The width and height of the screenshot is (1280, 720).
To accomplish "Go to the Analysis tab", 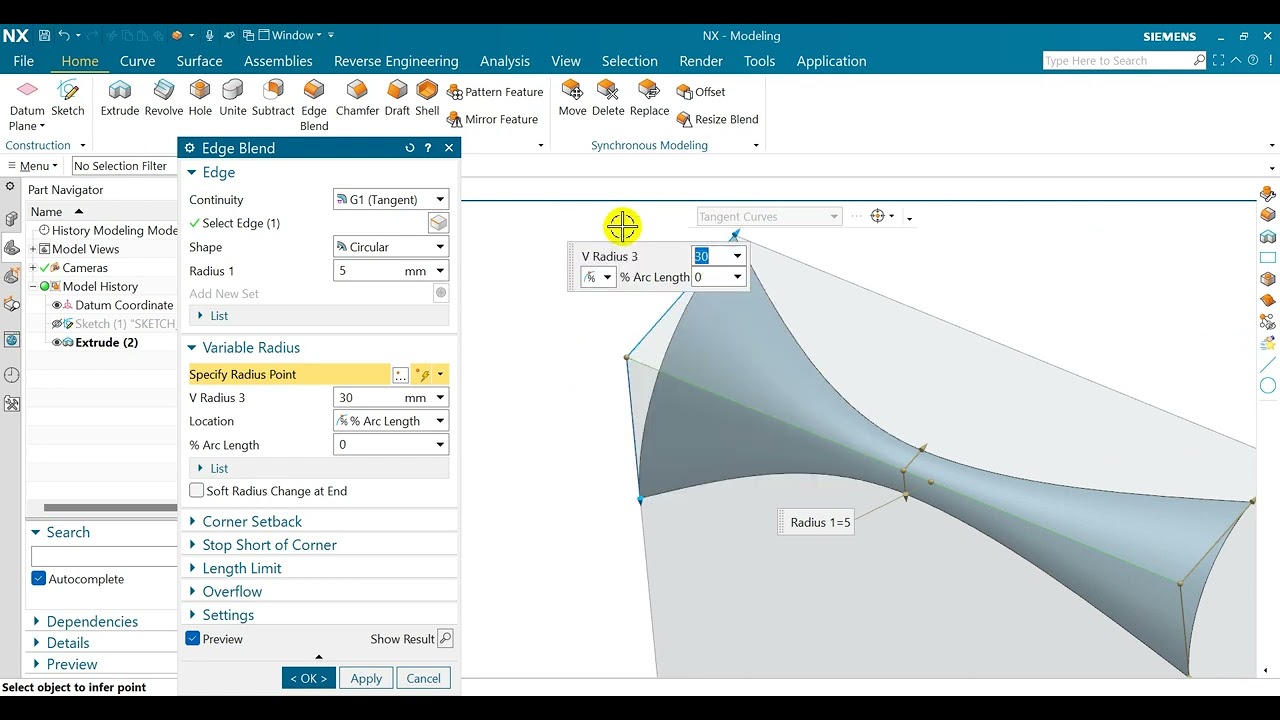I will (x=505, y=61).
